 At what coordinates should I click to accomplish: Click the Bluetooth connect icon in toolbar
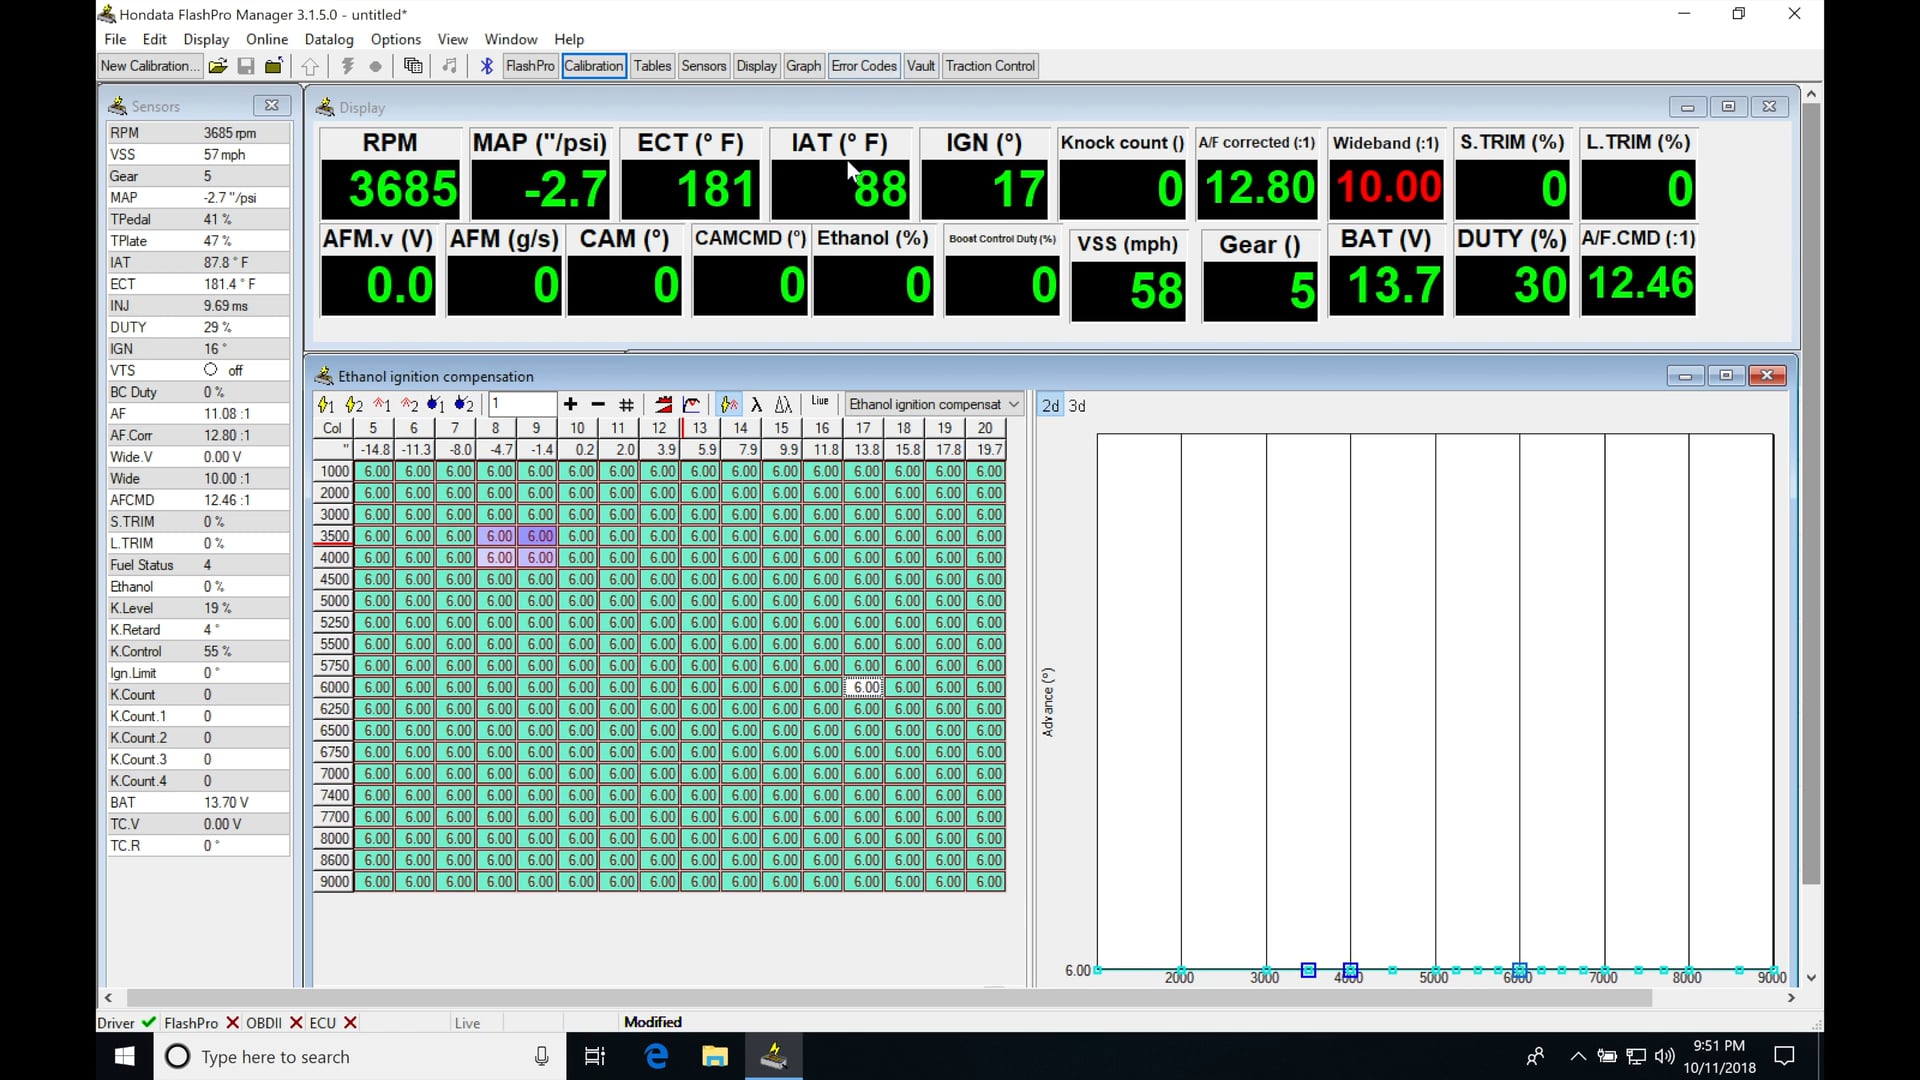click(x=487, y=66)
